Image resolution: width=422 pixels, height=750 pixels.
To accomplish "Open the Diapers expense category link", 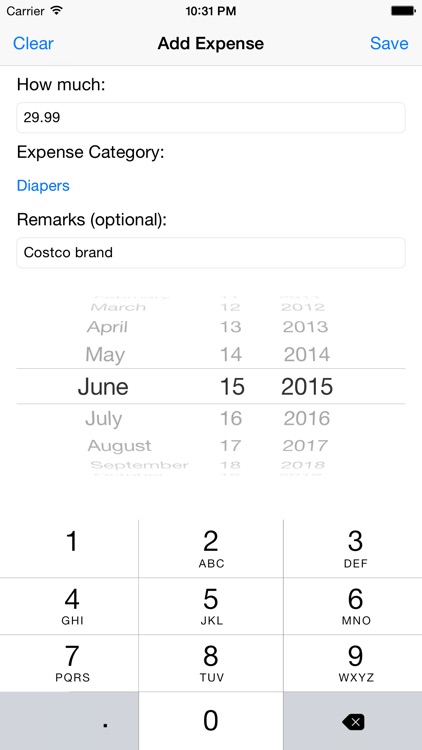I will (43, 186).
